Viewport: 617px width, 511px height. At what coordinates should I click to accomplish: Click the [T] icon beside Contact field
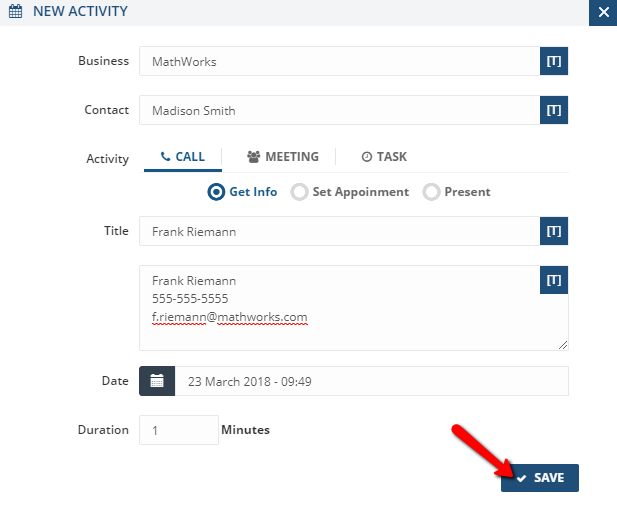554,110
